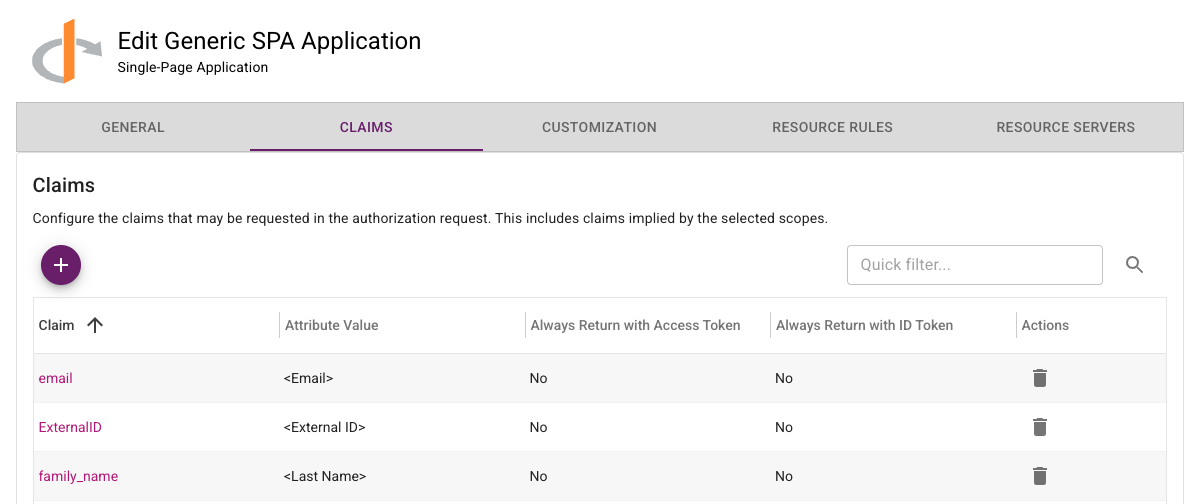The width and height of the screenshot is (1198, 504).
Task: Go to the Resource Rules tab
Action: coord(832,128)
